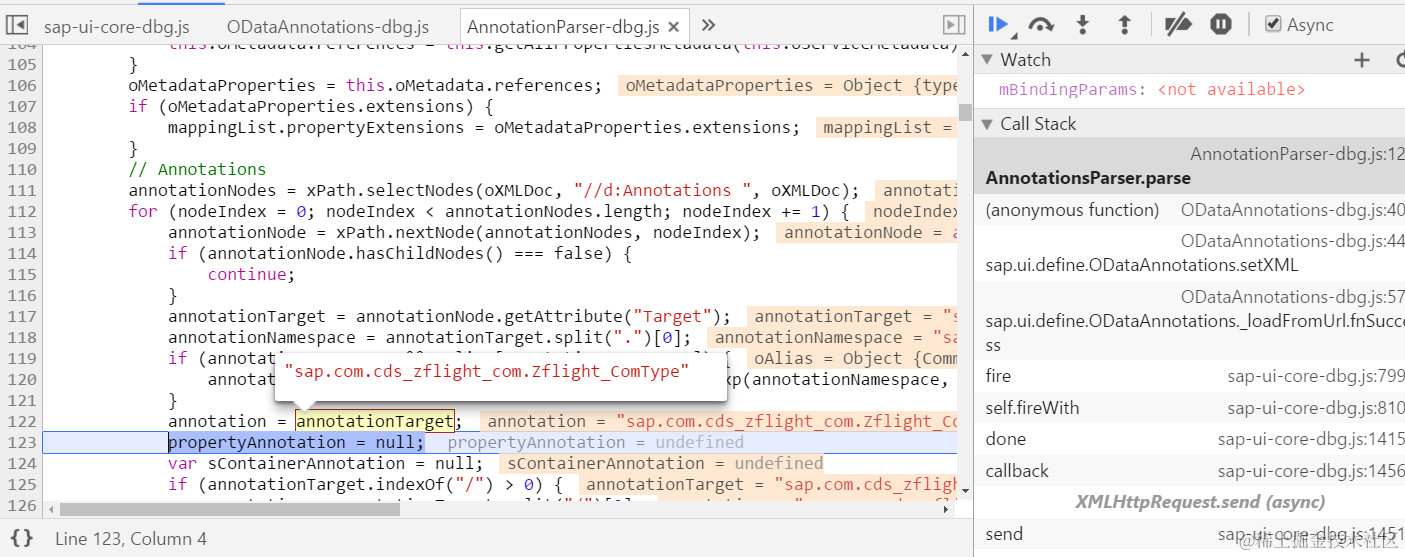Select the self.fireWith call frame
Image resolution: width=1405 pixels, height=557 pixels.
1189,408
